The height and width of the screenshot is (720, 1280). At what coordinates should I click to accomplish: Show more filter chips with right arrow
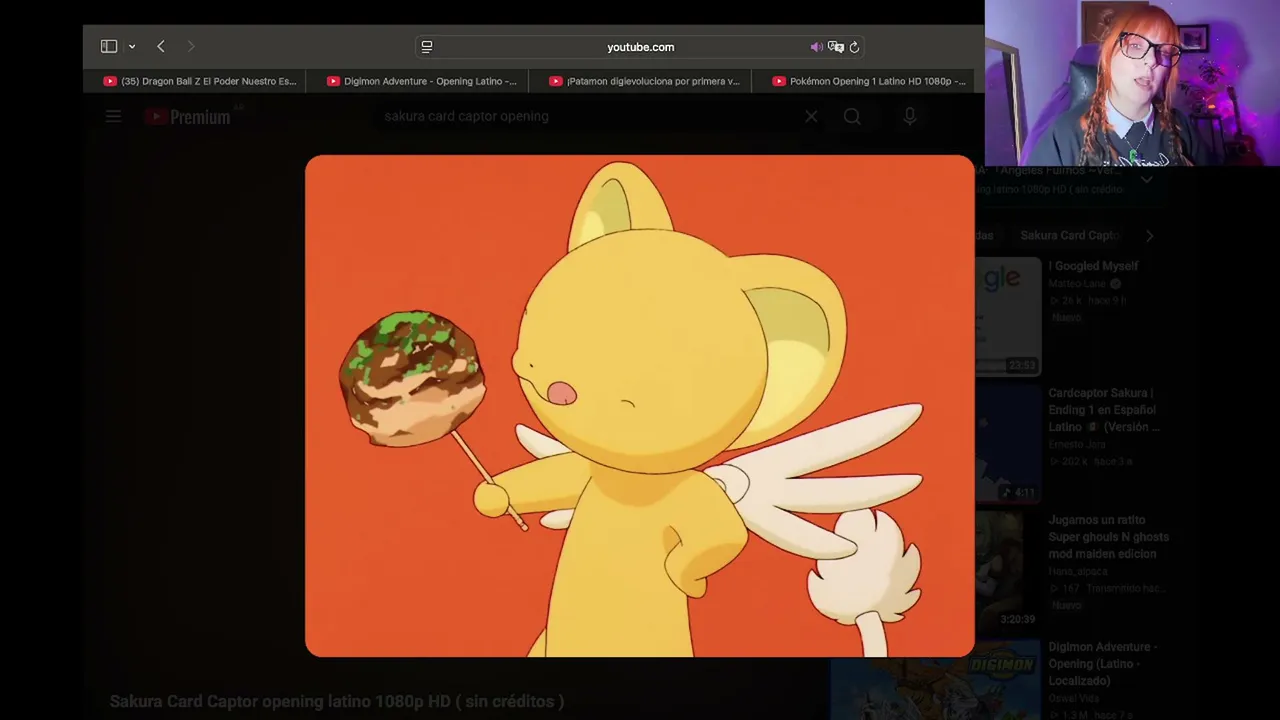click(1149, 235)
